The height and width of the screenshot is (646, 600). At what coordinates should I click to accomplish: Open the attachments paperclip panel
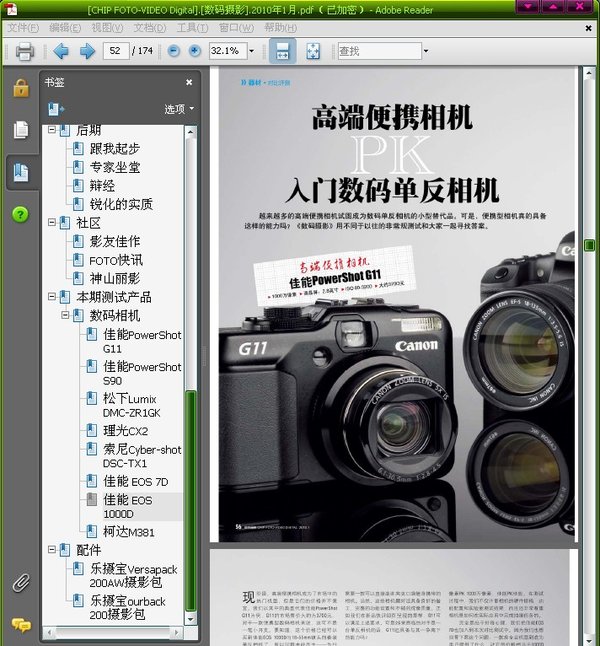[20, 582]
